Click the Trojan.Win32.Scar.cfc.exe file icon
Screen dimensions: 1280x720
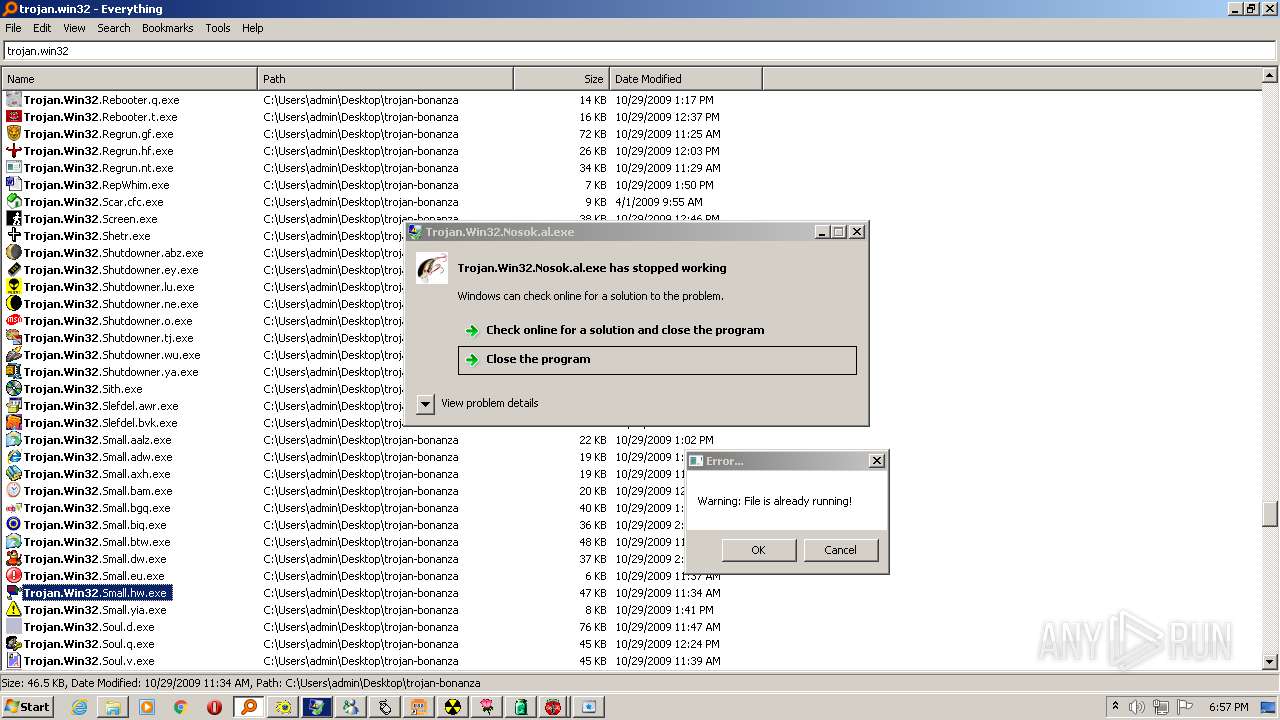(x=14, y=202)
